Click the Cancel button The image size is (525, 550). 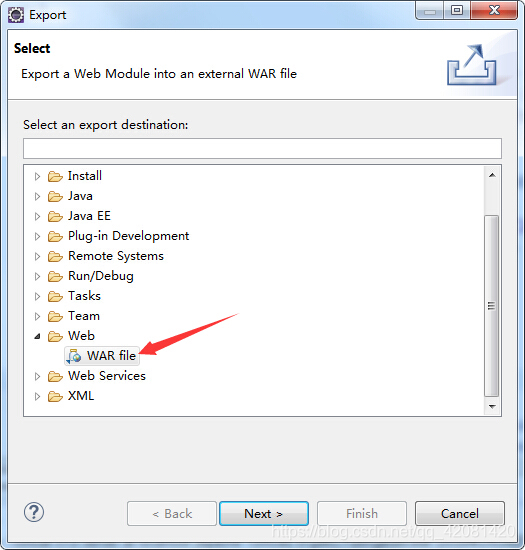(460, 514)
